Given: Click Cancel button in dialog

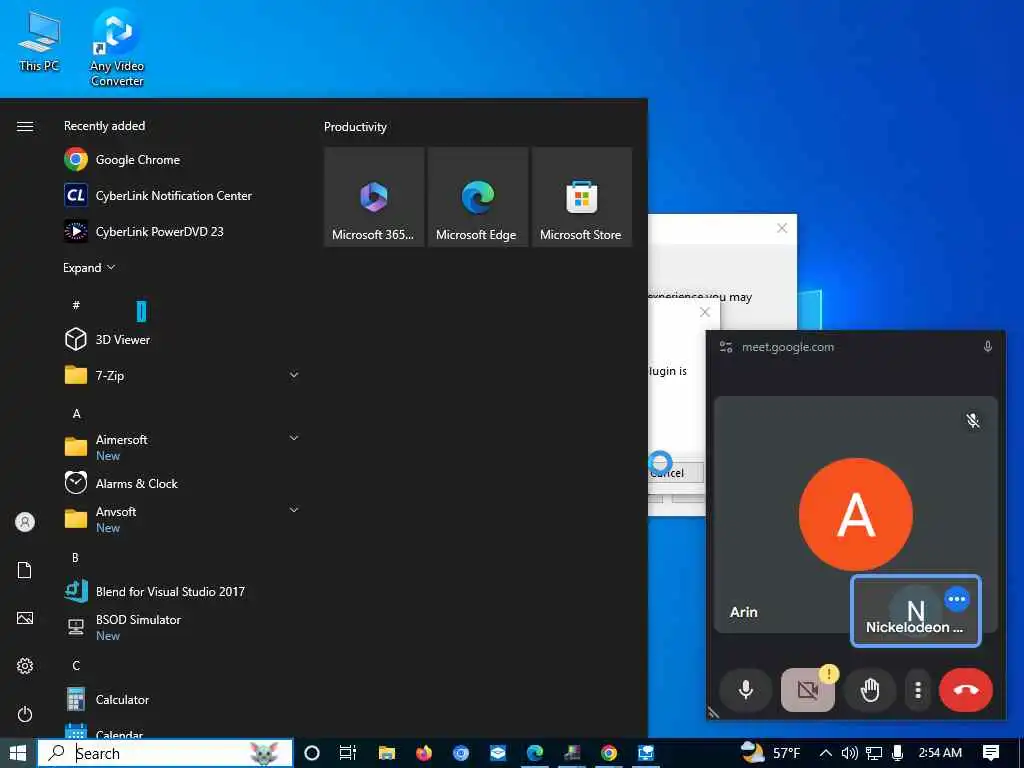Looking at the screenshot, I should point(675,473).
